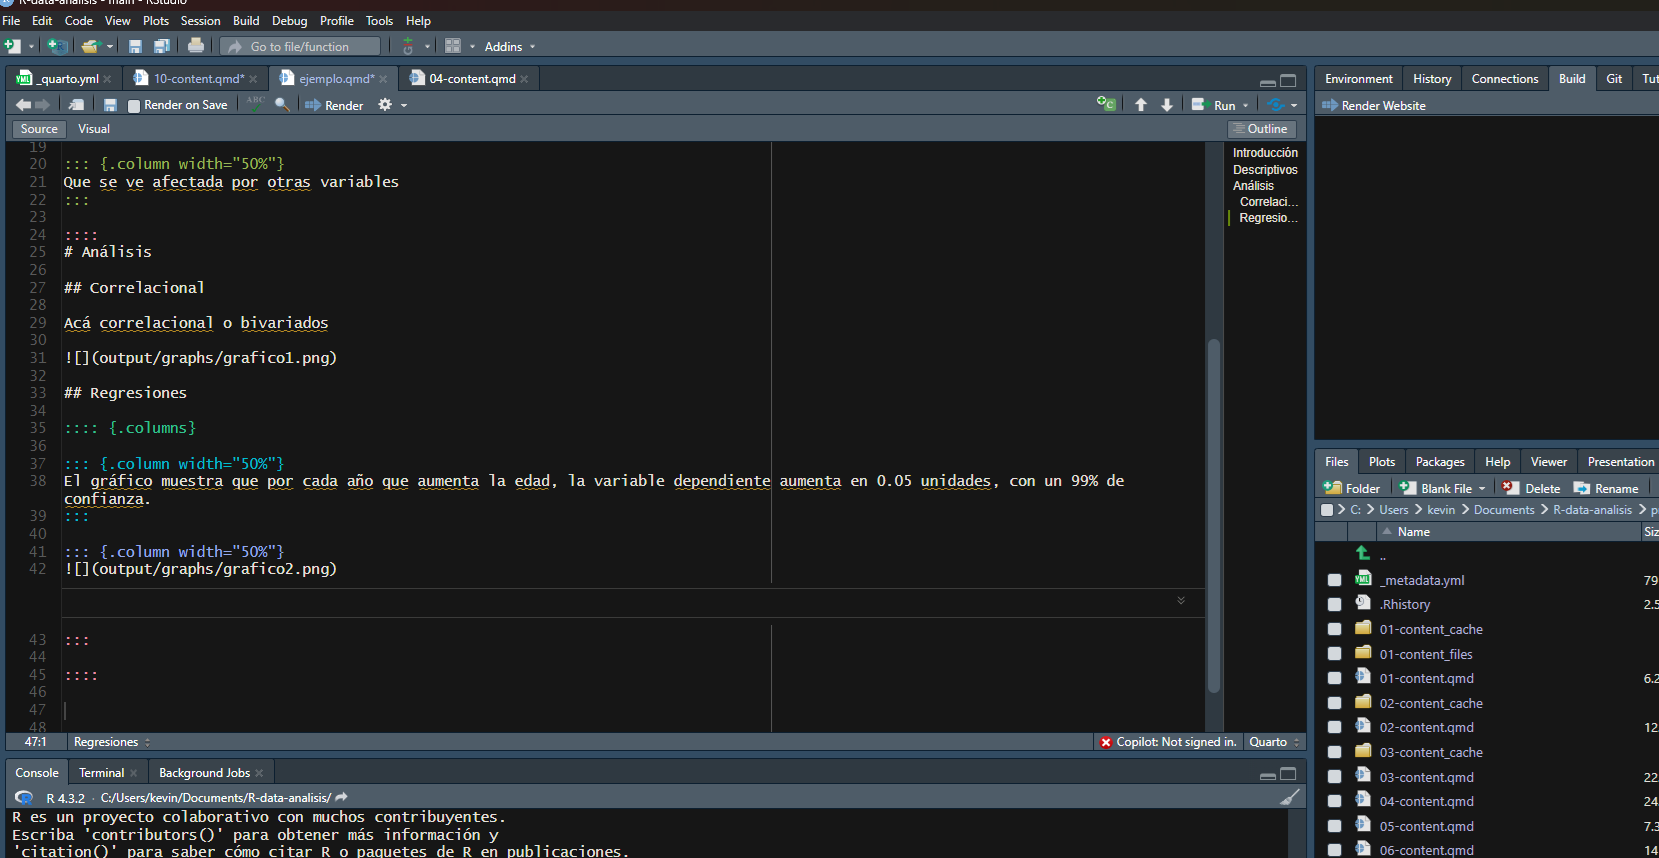The width and height of the screenshot is (1659, 858).
Task: Click the print document icon in main toolbar
Action: click(196, 46)
